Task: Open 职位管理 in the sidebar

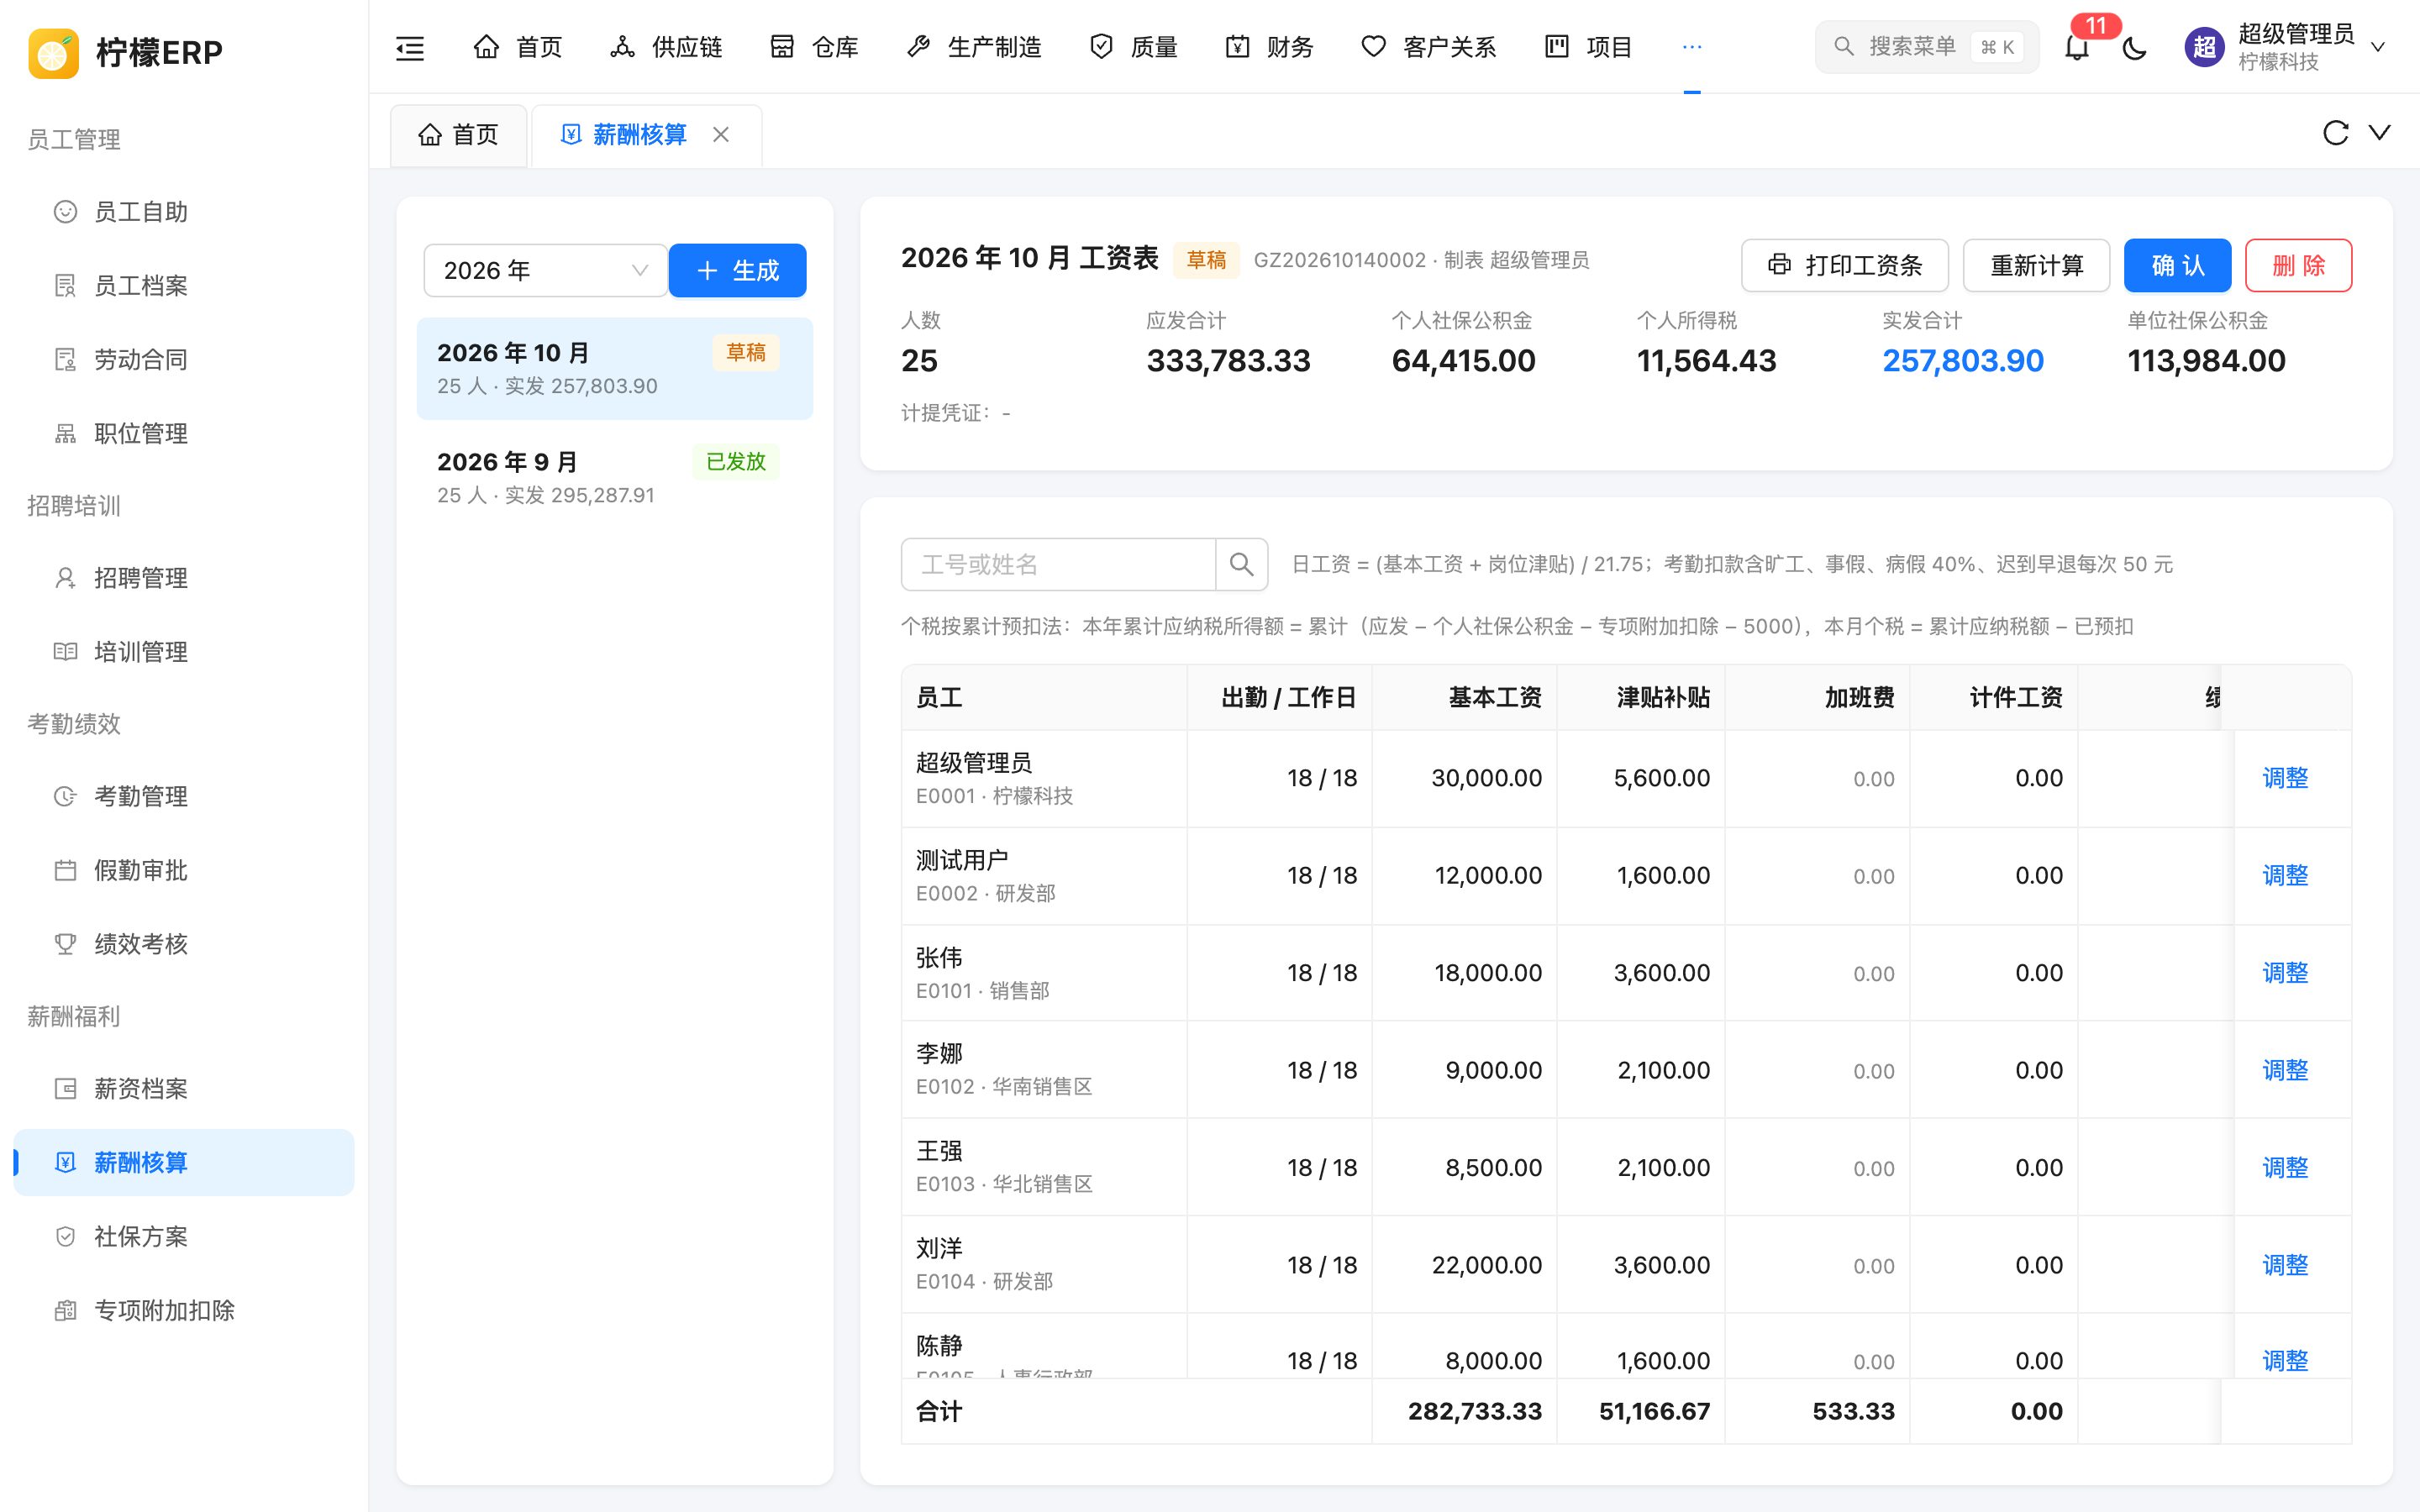Action: click(x=184, y=434)
